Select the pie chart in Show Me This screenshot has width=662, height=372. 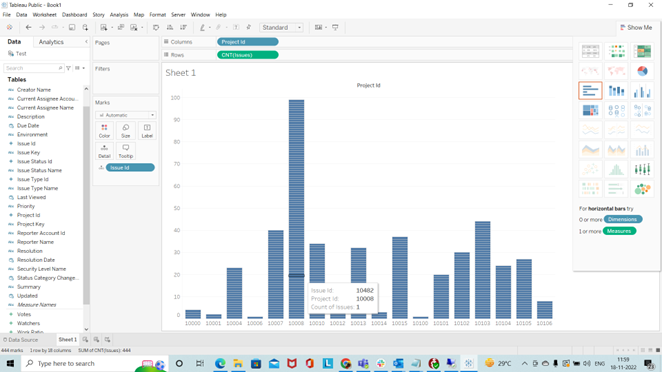tap(642, 71)
